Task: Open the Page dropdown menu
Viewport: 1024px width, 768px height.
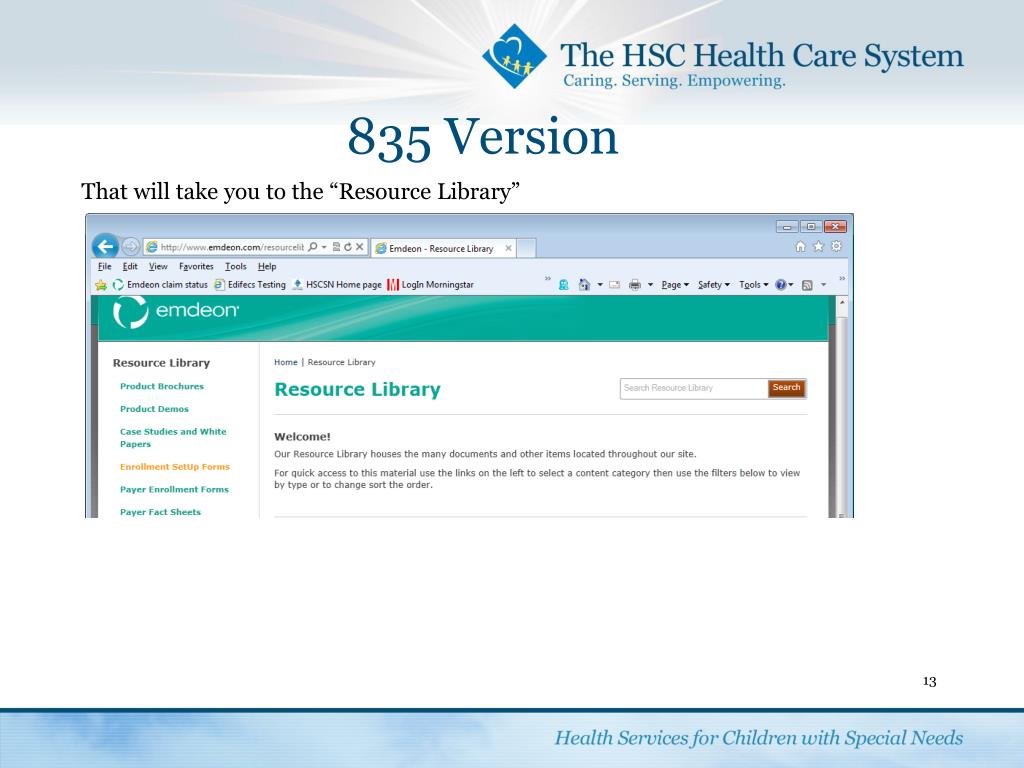Action: [x=675, y=285]
